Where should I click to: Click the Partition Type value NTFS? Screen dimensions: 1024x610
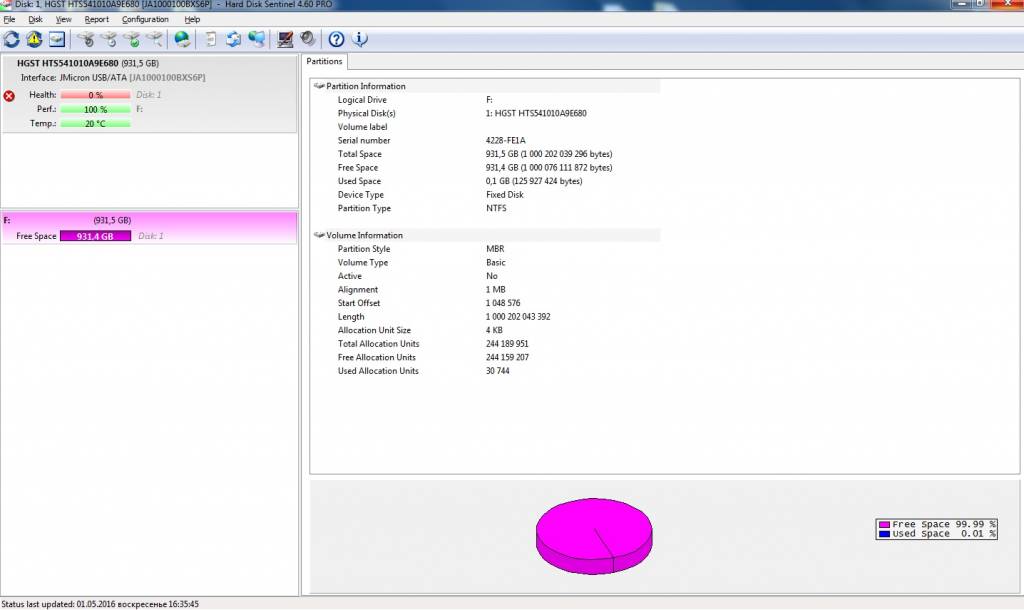click(x=496, y=208)
